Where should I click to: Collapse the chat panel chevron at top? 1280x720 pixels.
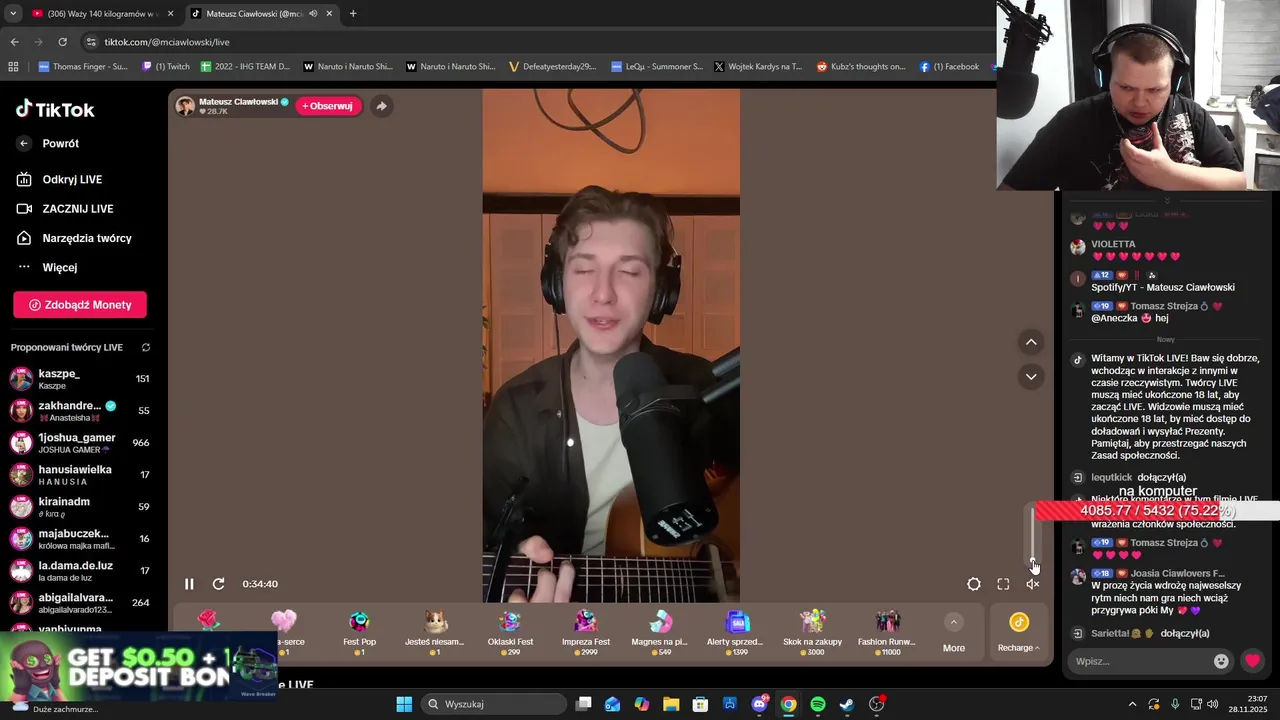tap(1166, 200)
